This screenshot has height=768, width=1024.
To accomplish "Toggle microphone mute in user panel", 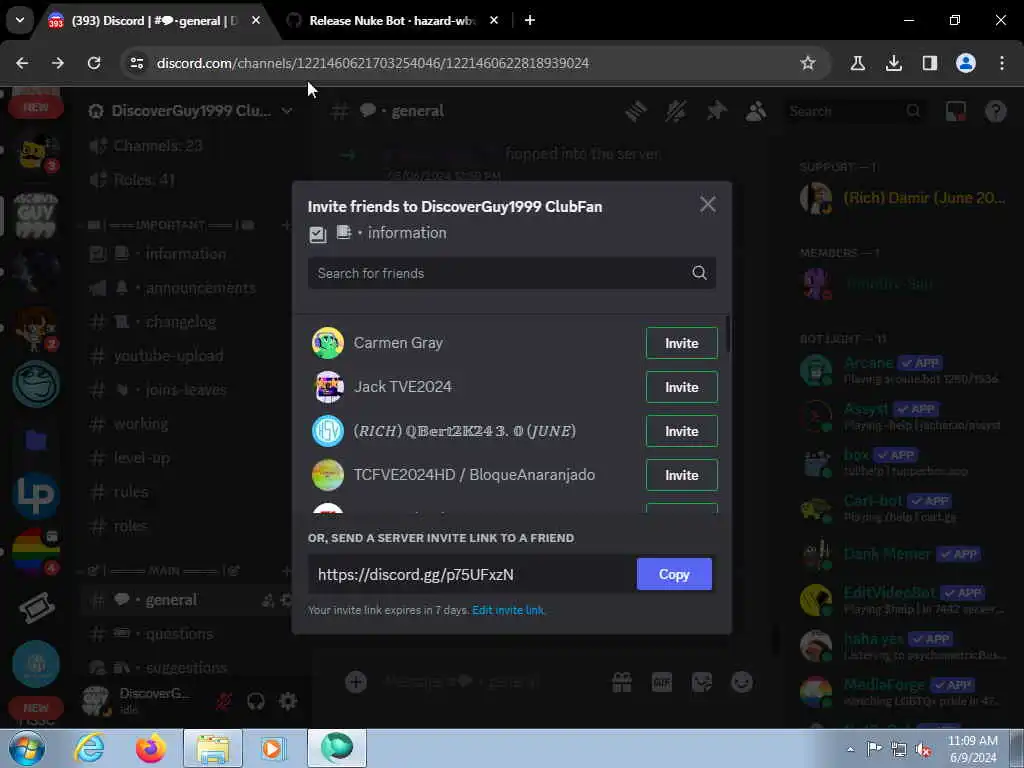I will pos(223,701).
